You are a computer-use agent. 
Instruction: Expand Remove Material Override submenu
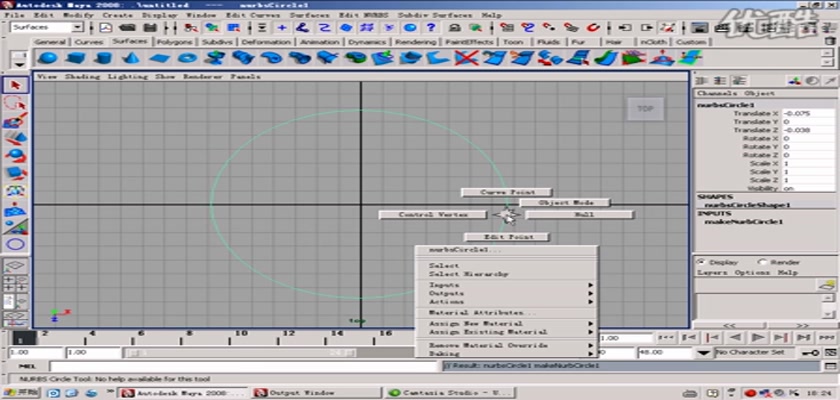(x=508, y=345)
